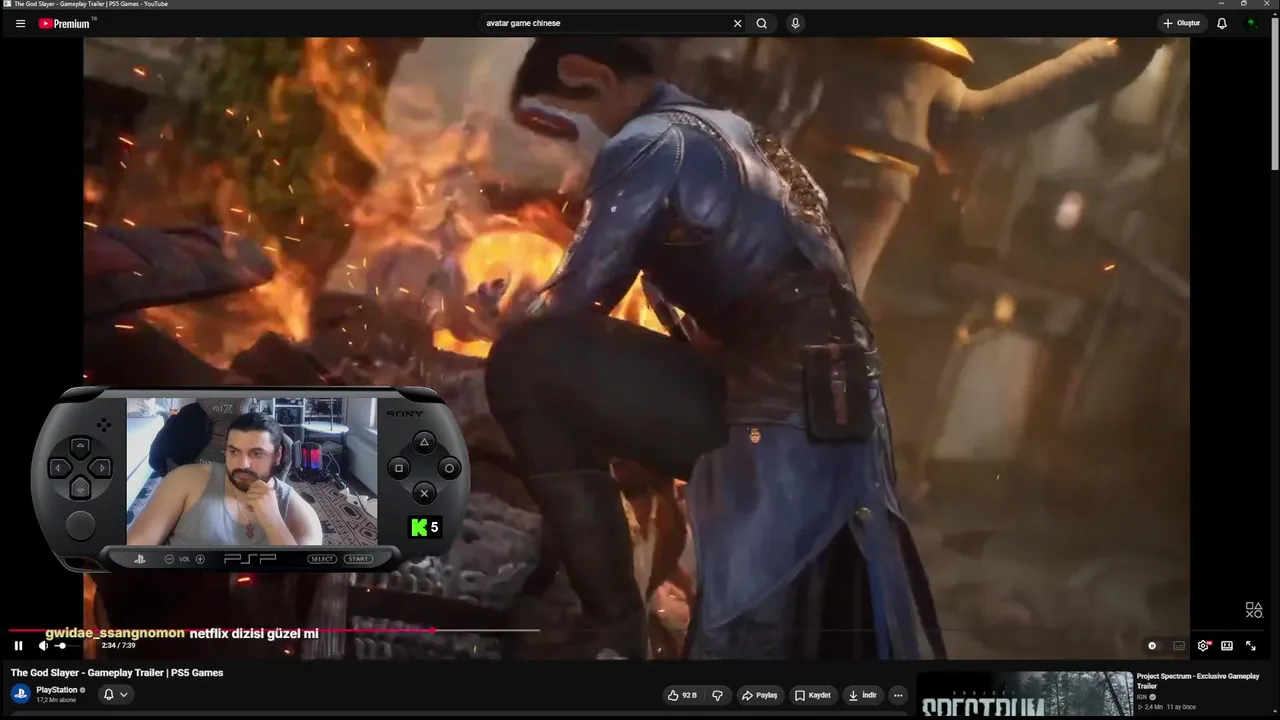Open the YouTube guide hamburger menu
This screenshot has height=720, width=1280.
[20, 23]
